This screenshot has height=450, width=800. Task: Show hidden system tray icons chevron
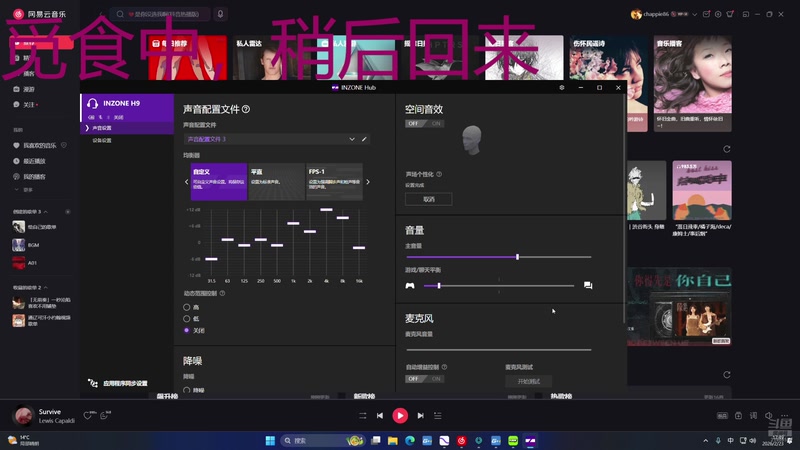[x=706, y=440]
